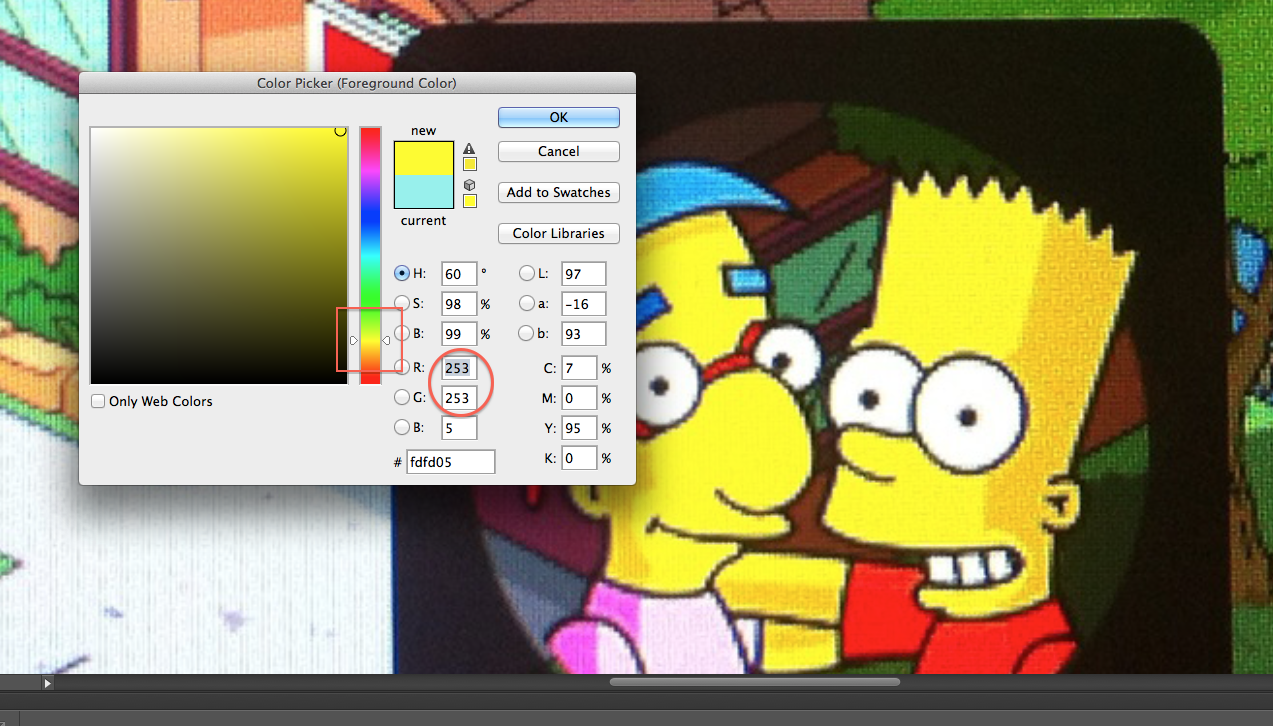Click the G field showing 253
The height and width of the screenshot is (726, 1273).
point(459,398)
